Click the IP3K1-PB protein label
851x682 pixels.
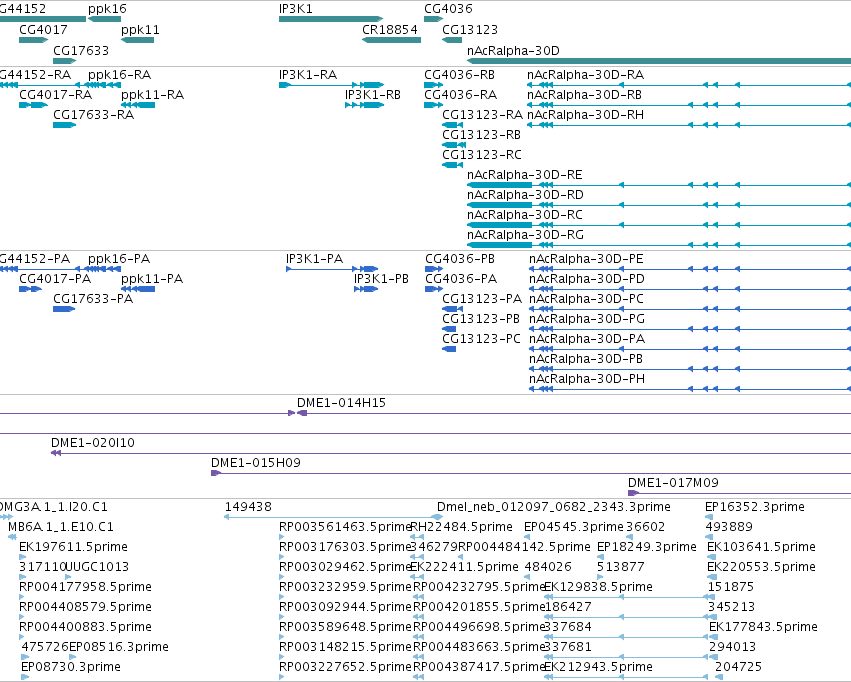click(x=382, y=279)
